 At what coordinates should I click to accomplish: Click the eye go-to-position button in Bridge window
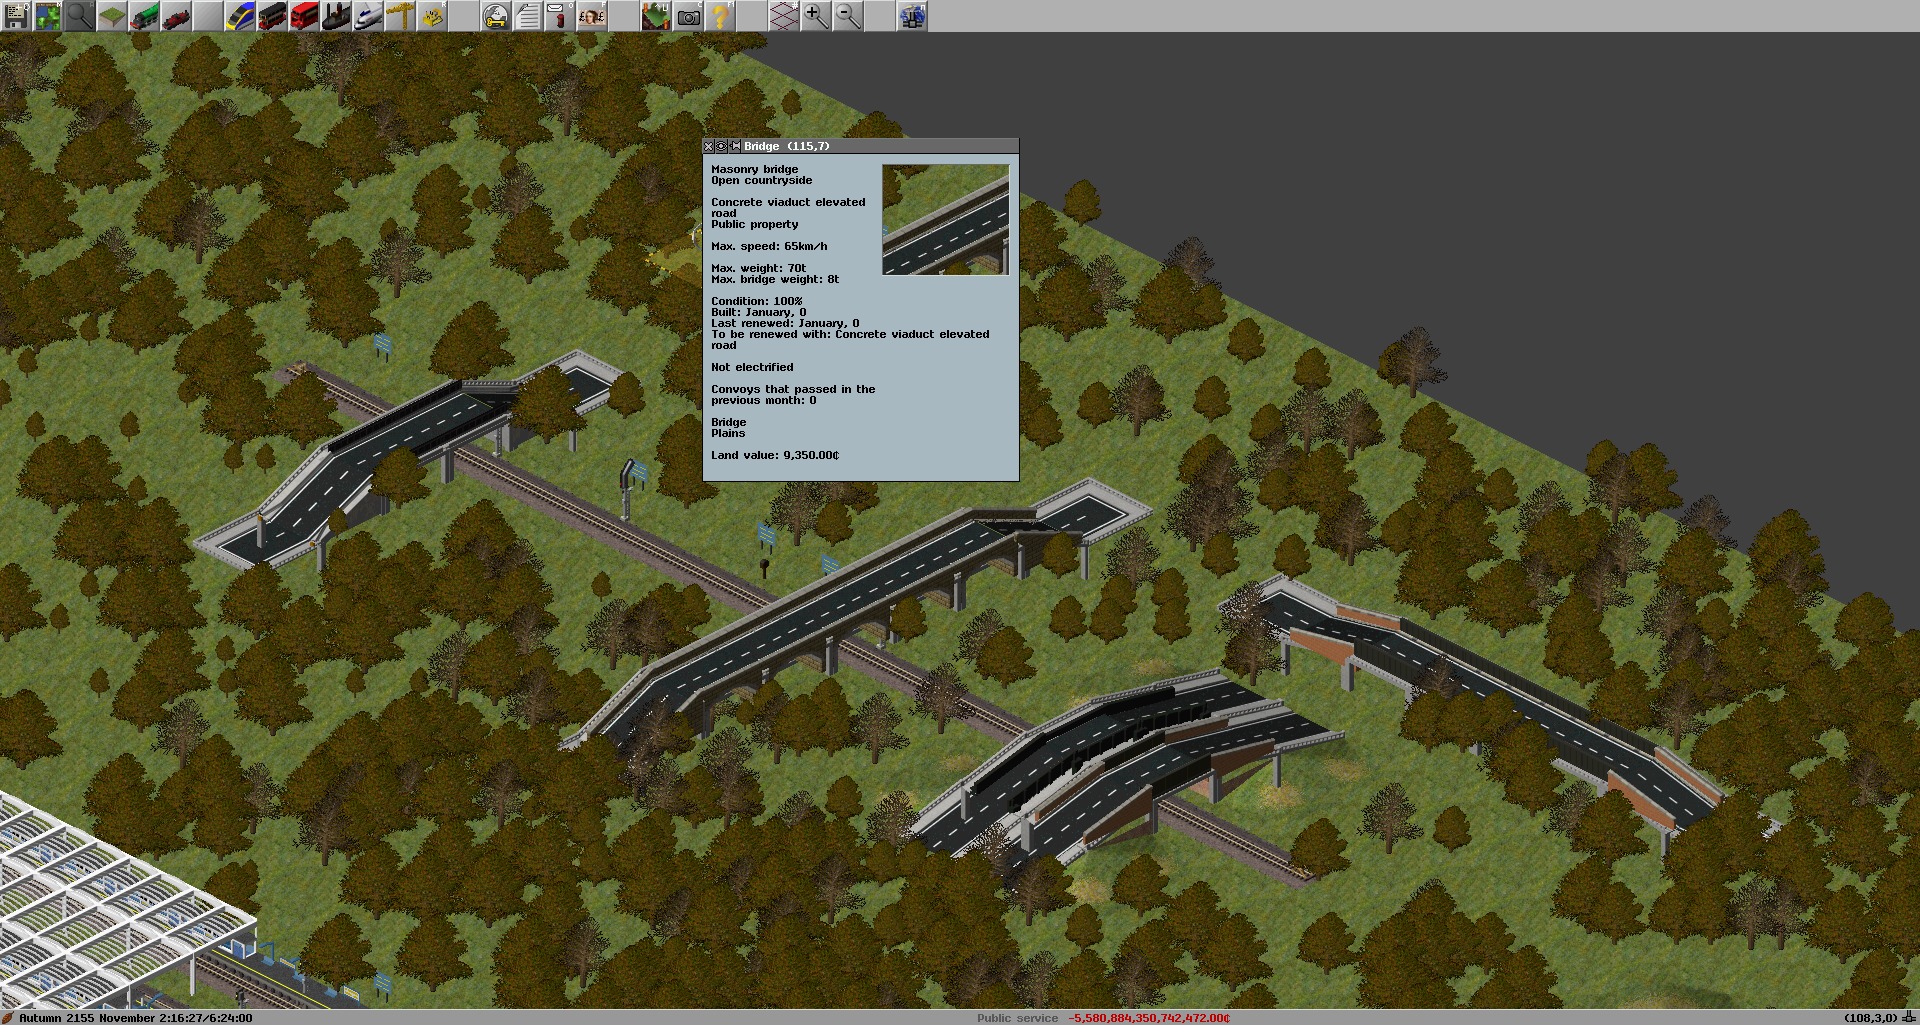(721, 146)
